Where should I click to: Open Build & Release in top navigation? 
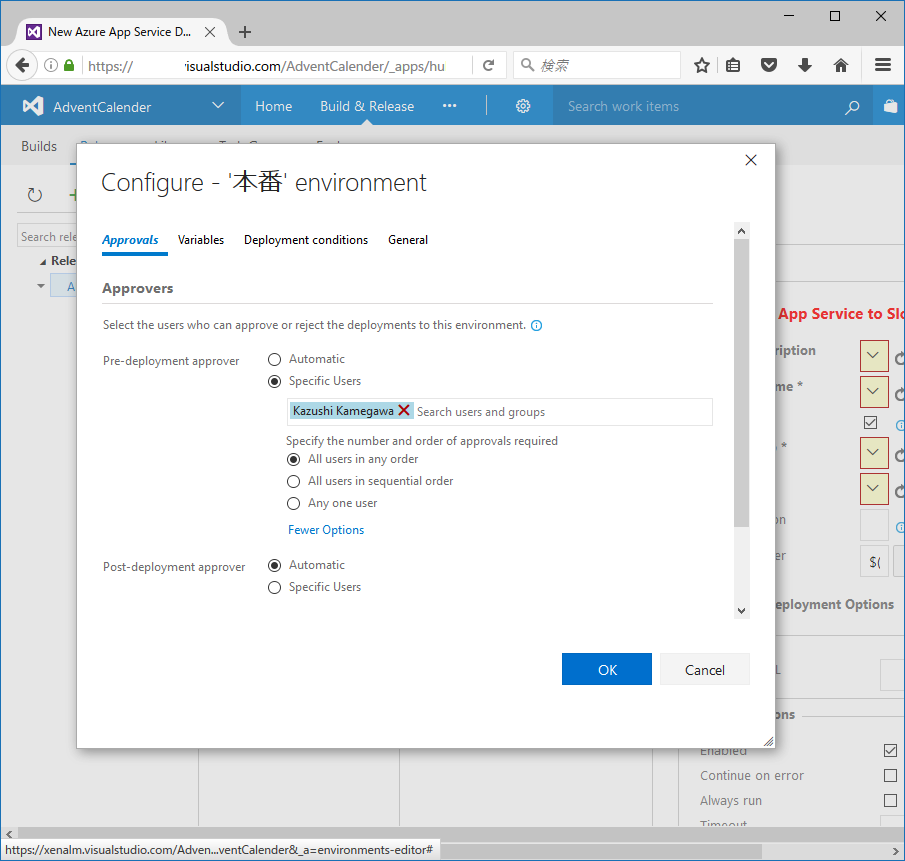tap(367, 106)
